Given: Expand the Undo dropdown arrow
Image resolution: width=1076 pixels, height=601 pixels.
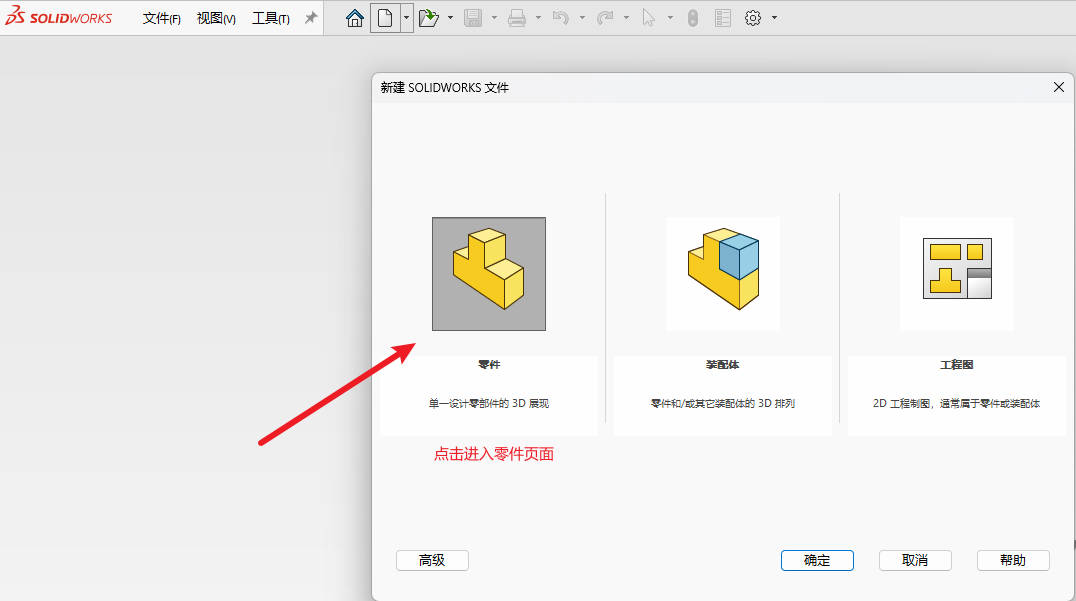Looking at the screenshot, I should [x=582, y=18].
